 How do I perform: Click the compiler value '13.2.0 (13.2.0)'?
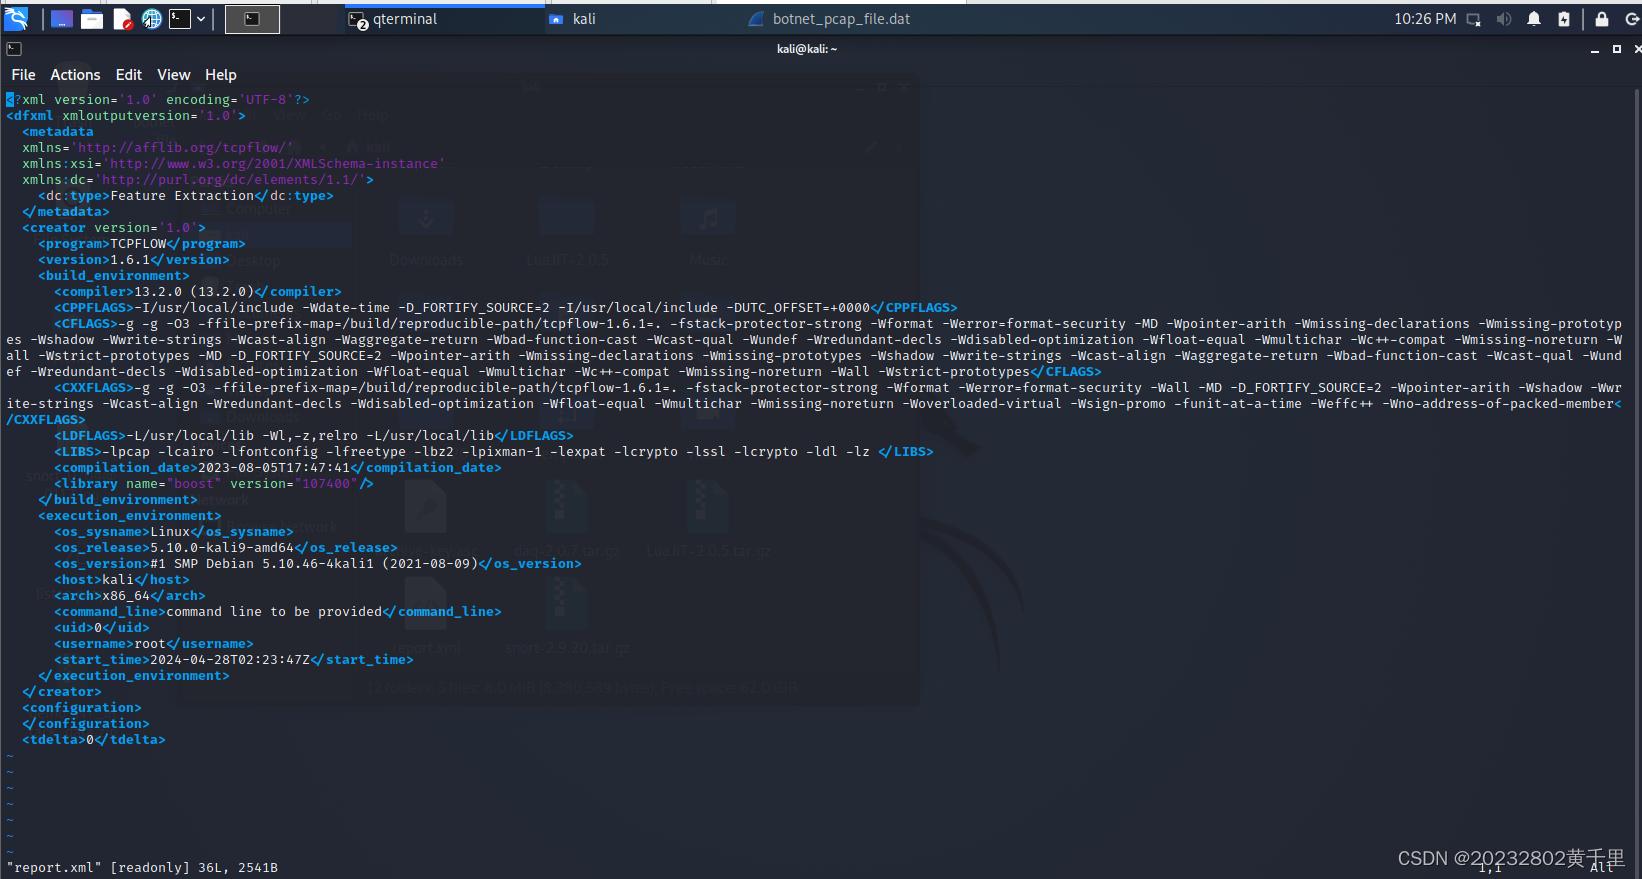[194, 292]
